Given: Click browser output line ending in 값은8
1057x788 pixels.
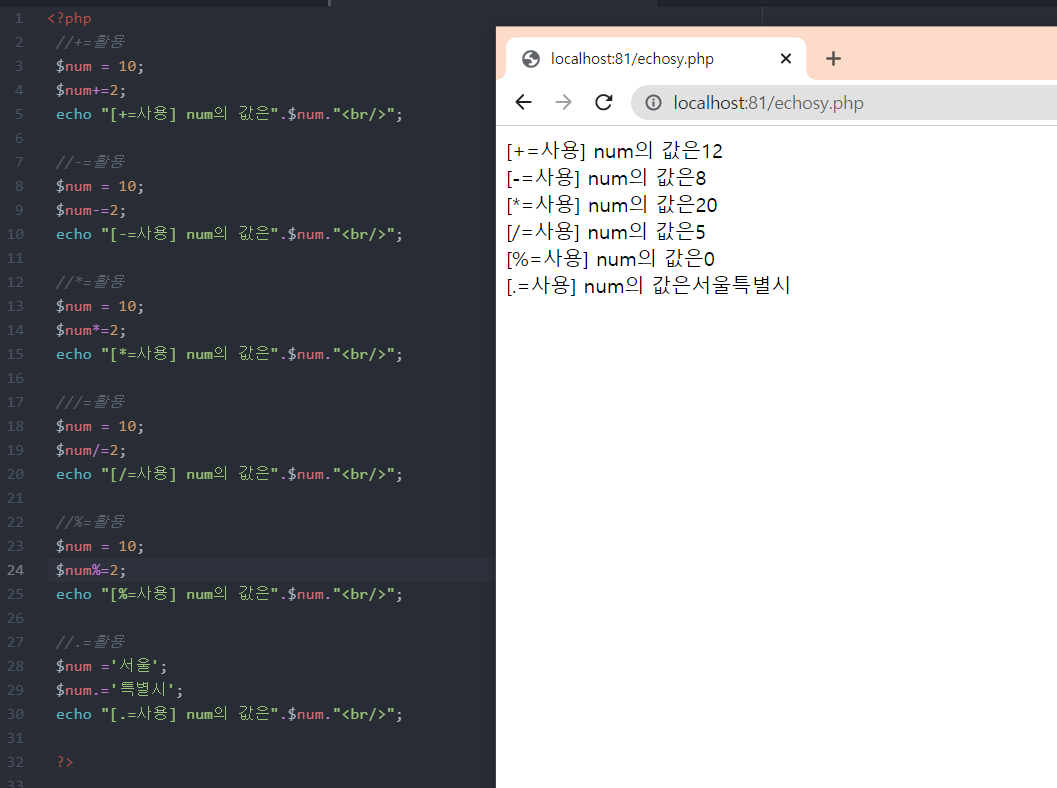Looking at the screenshot, I should click(606, 178).
